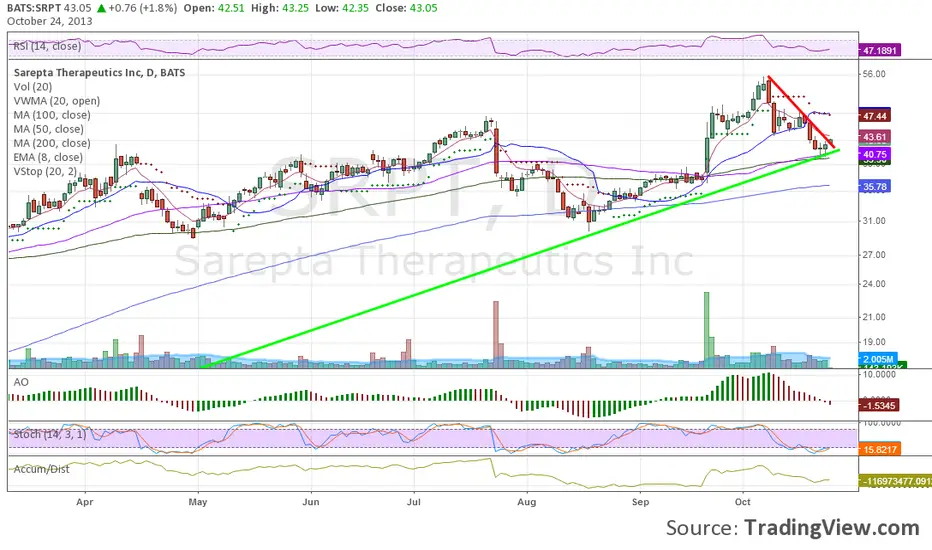
Task: Click the May label on time axis
Action: [198, 502]
